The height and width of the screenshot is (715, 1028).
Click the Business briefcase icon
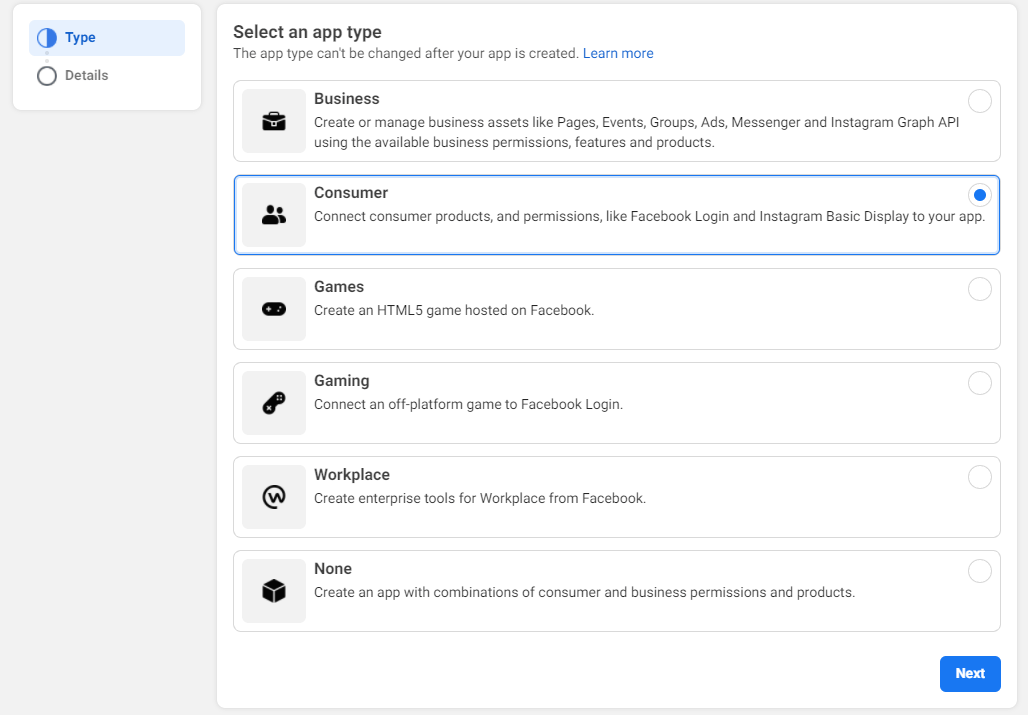[x=273, y=121]
